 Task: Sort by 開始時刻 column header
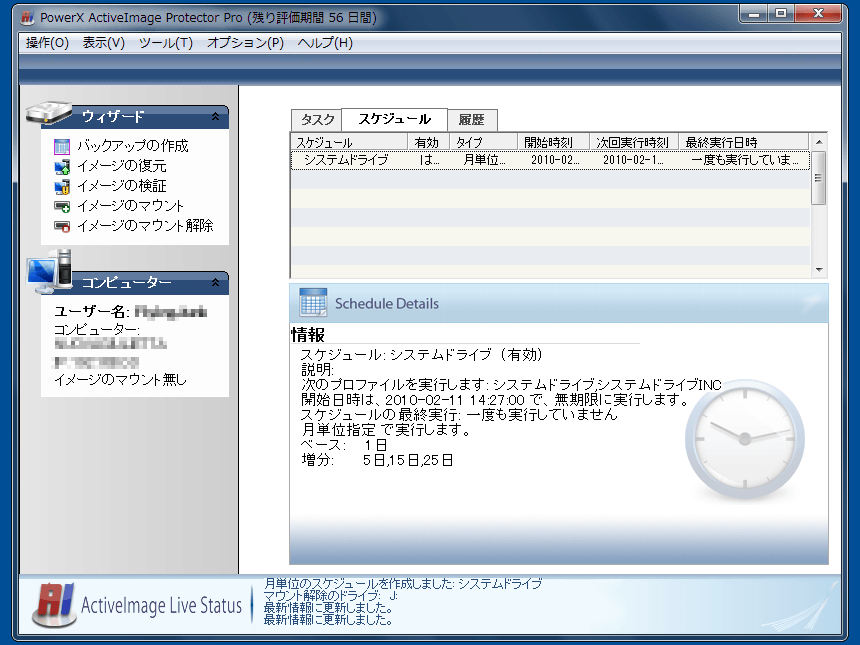tap(553, 143)
